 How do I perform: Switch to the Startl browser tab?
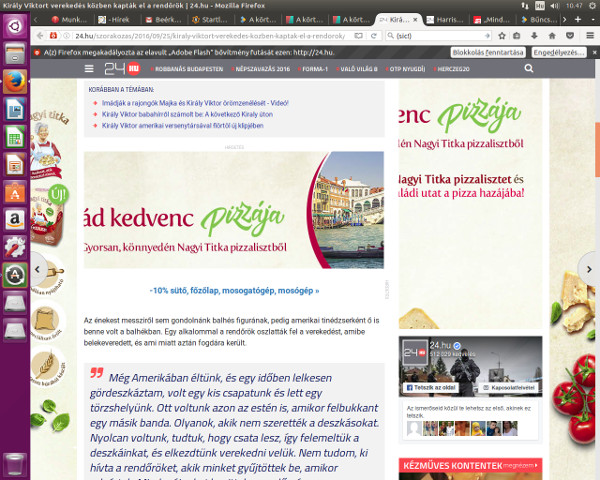pyautogui.click(x=212, y=20)
